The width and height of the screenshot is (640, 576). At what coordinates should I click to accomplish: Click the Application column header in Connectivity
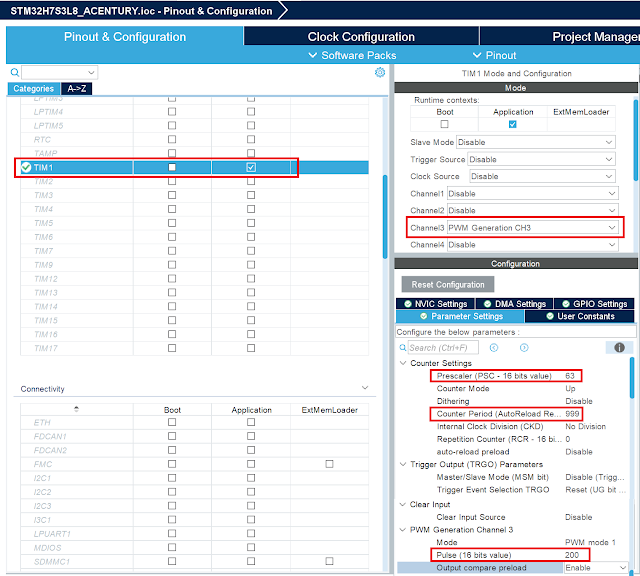point(251,410)
